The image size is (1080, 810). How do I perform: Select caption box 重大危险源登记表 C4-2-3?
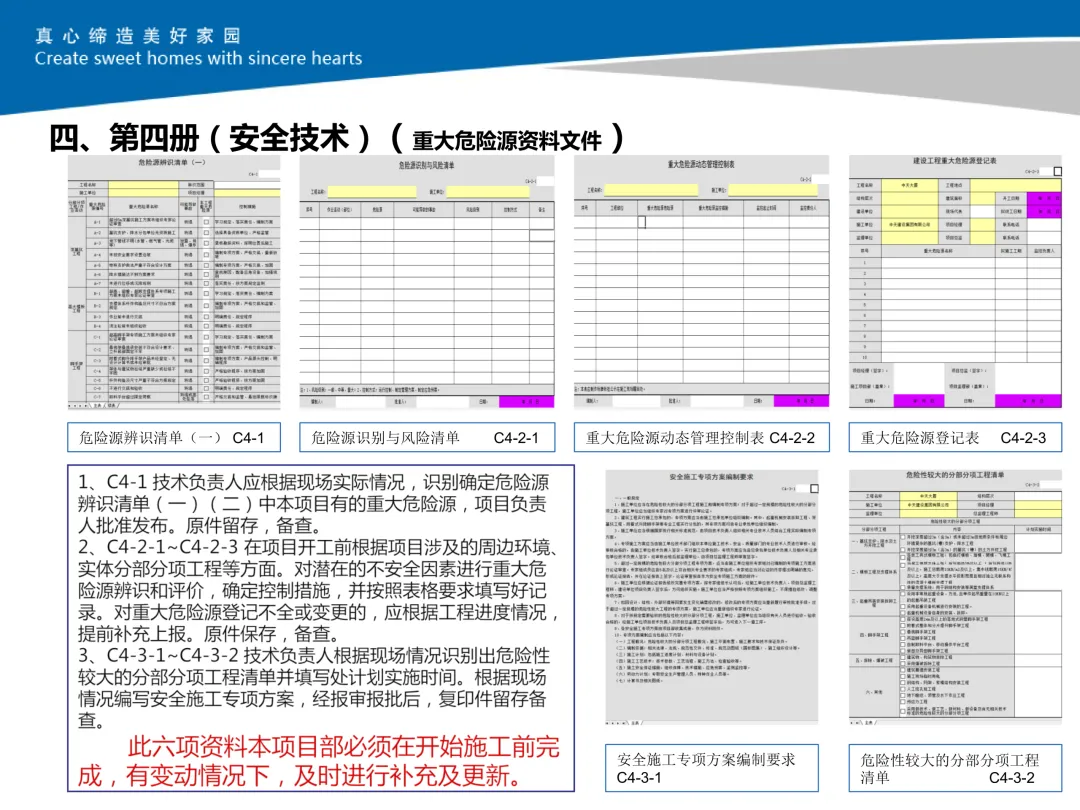click(x=955, y=437)
